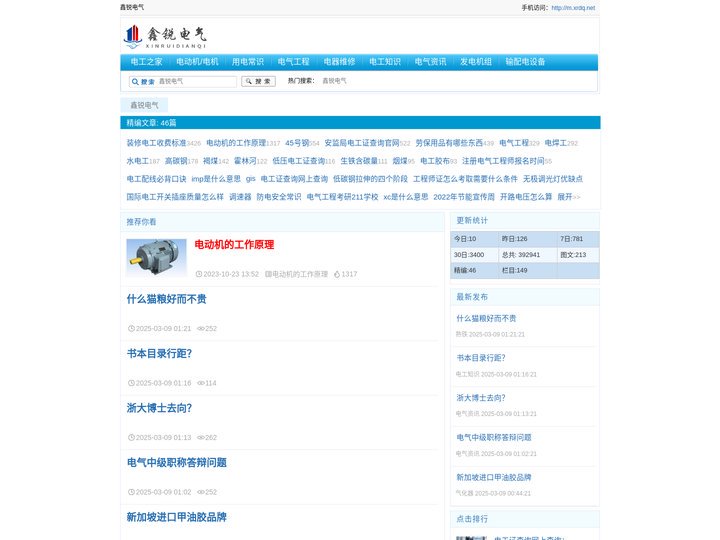Open tag link 45号钢

coord(297,143)
